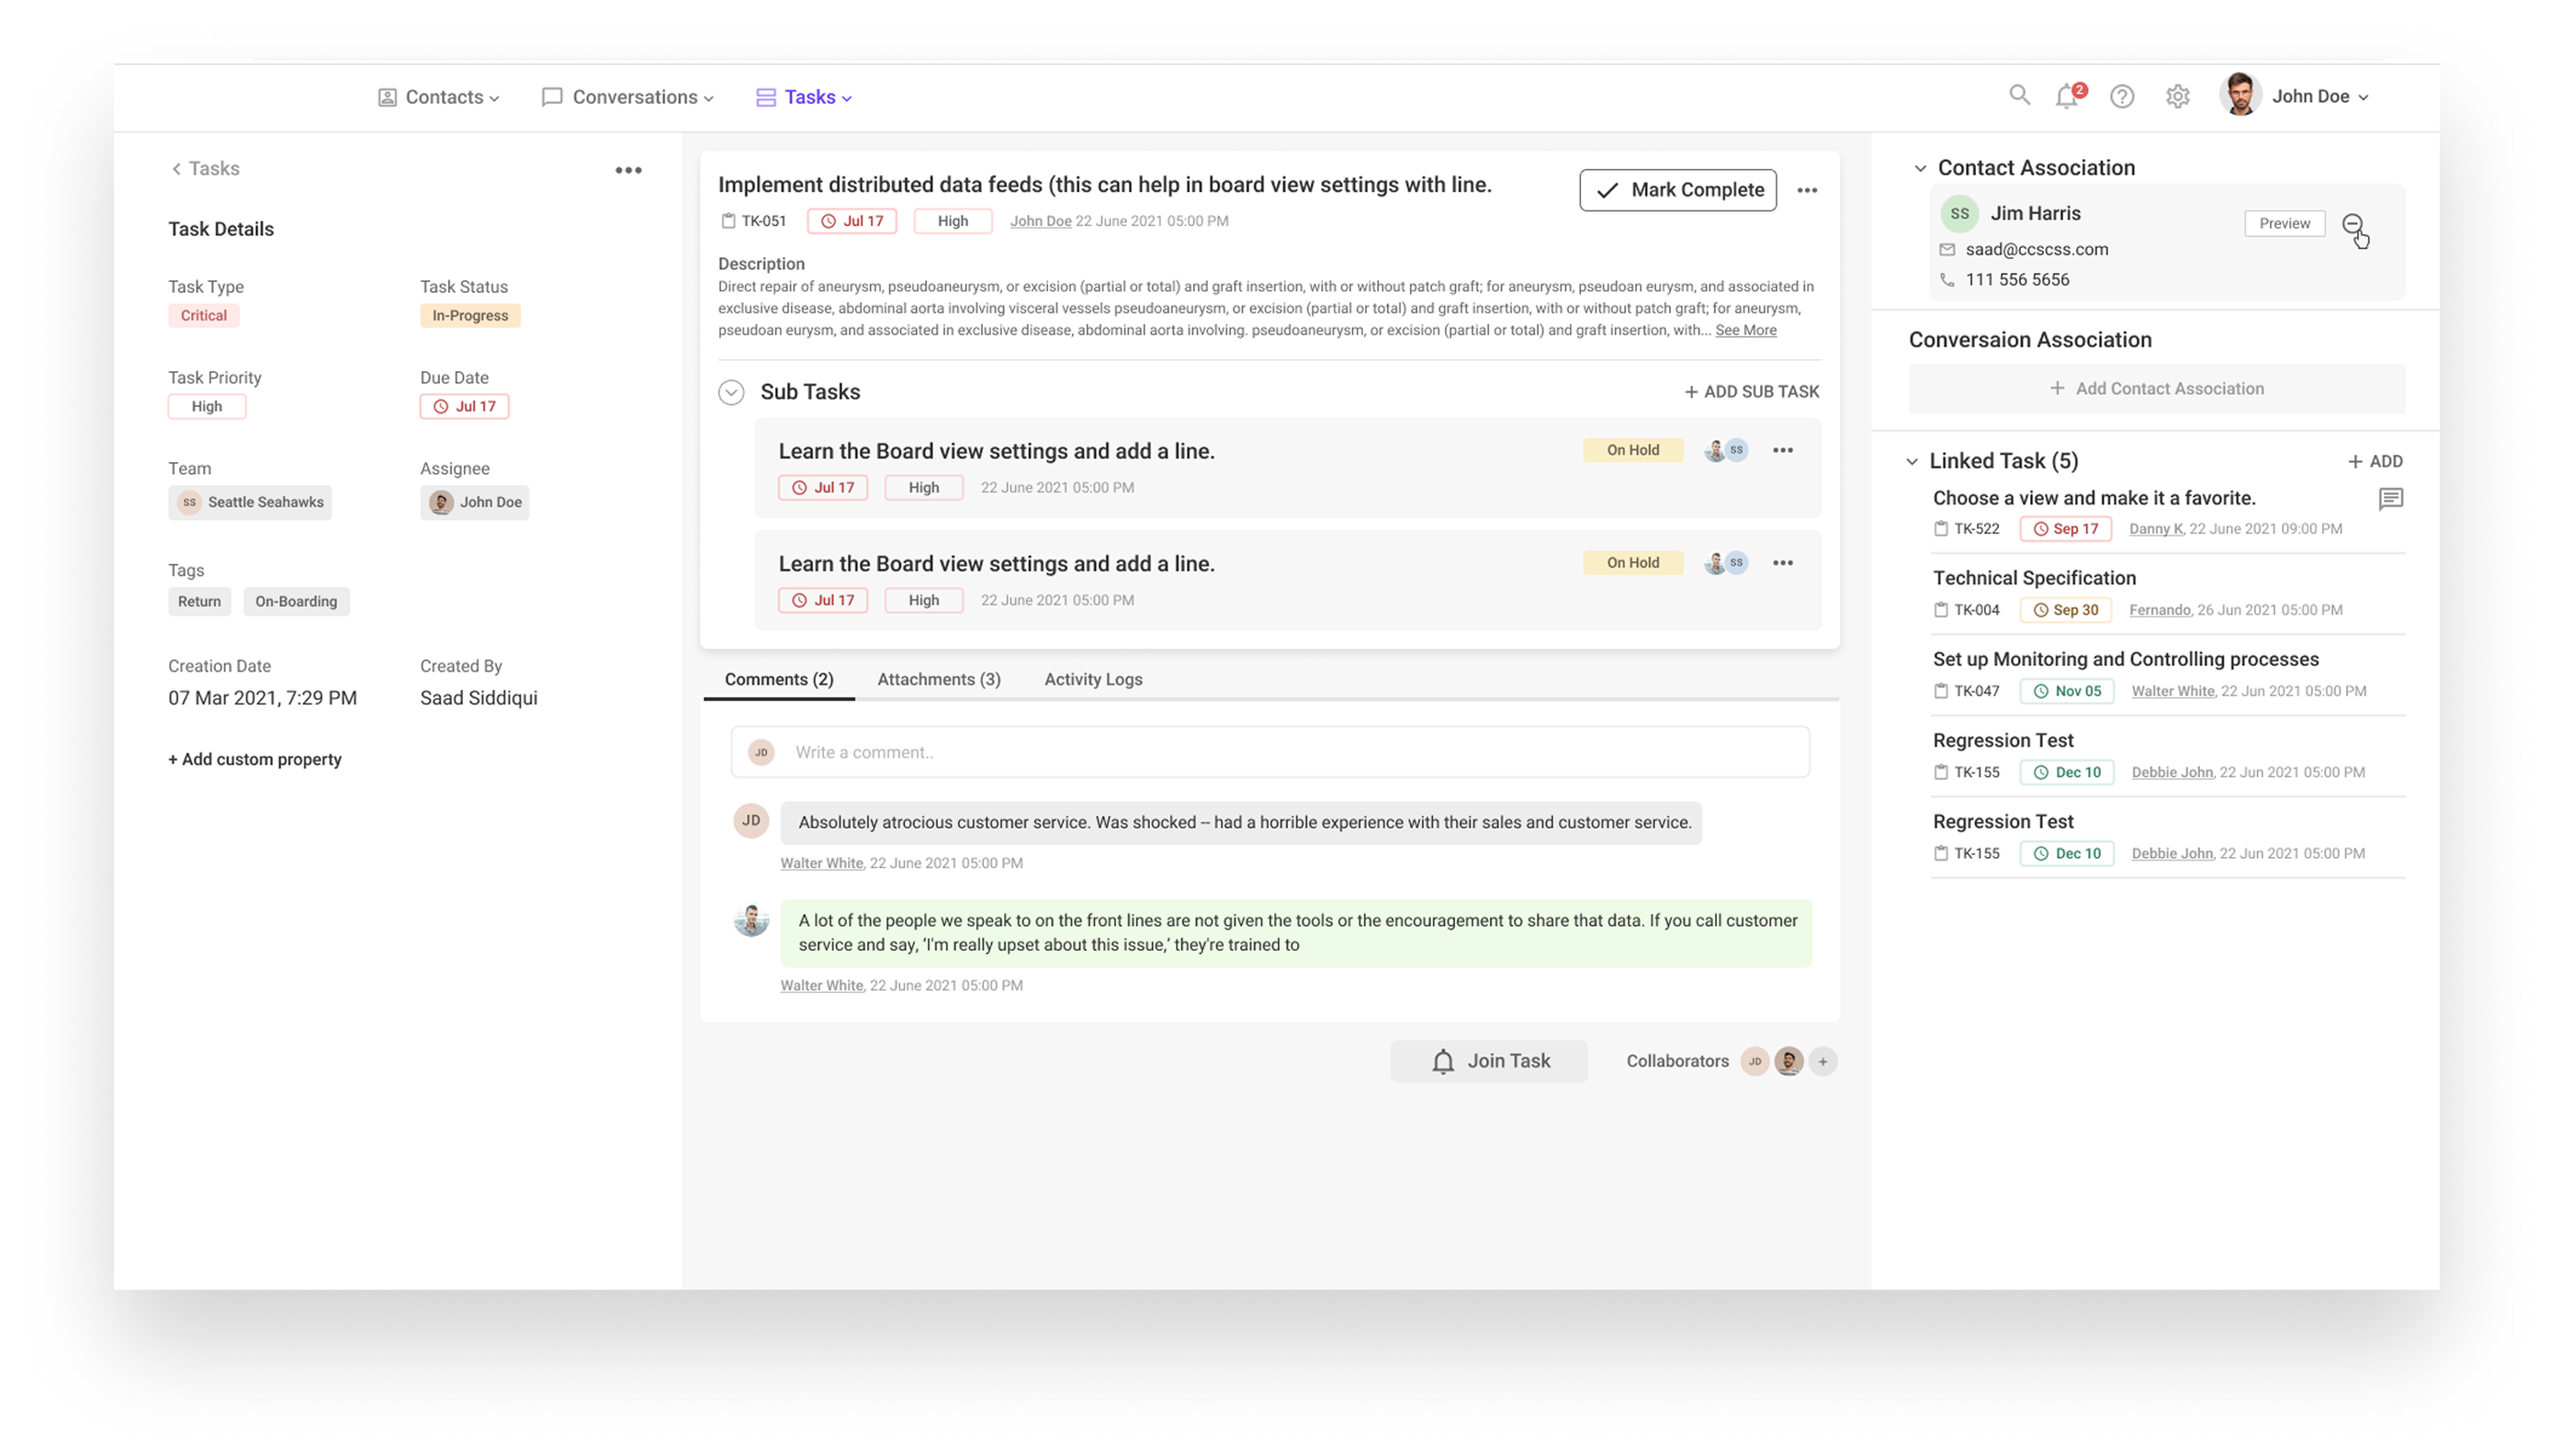Click first sub task assignee avatars

1725,450
